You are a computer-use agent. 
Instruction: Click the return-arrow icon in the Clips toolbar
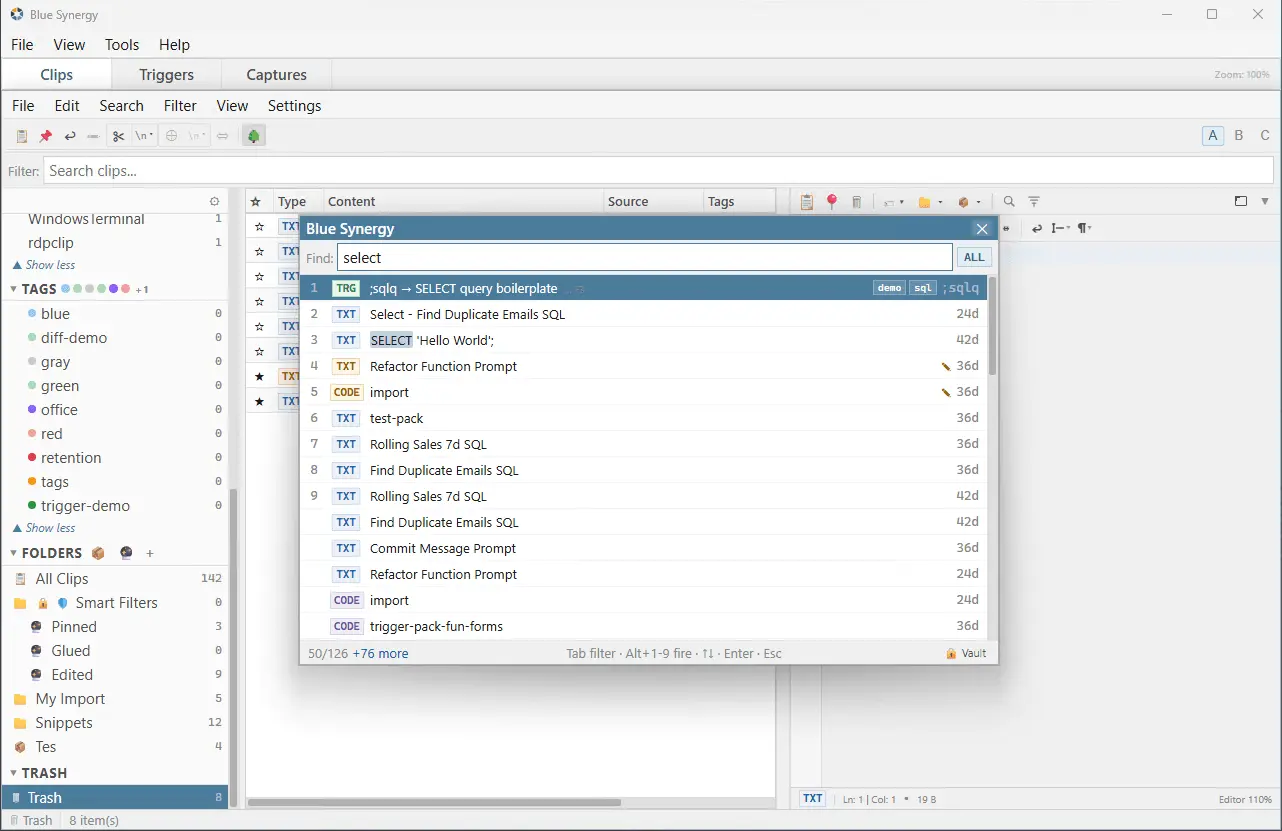coord(70,136)
